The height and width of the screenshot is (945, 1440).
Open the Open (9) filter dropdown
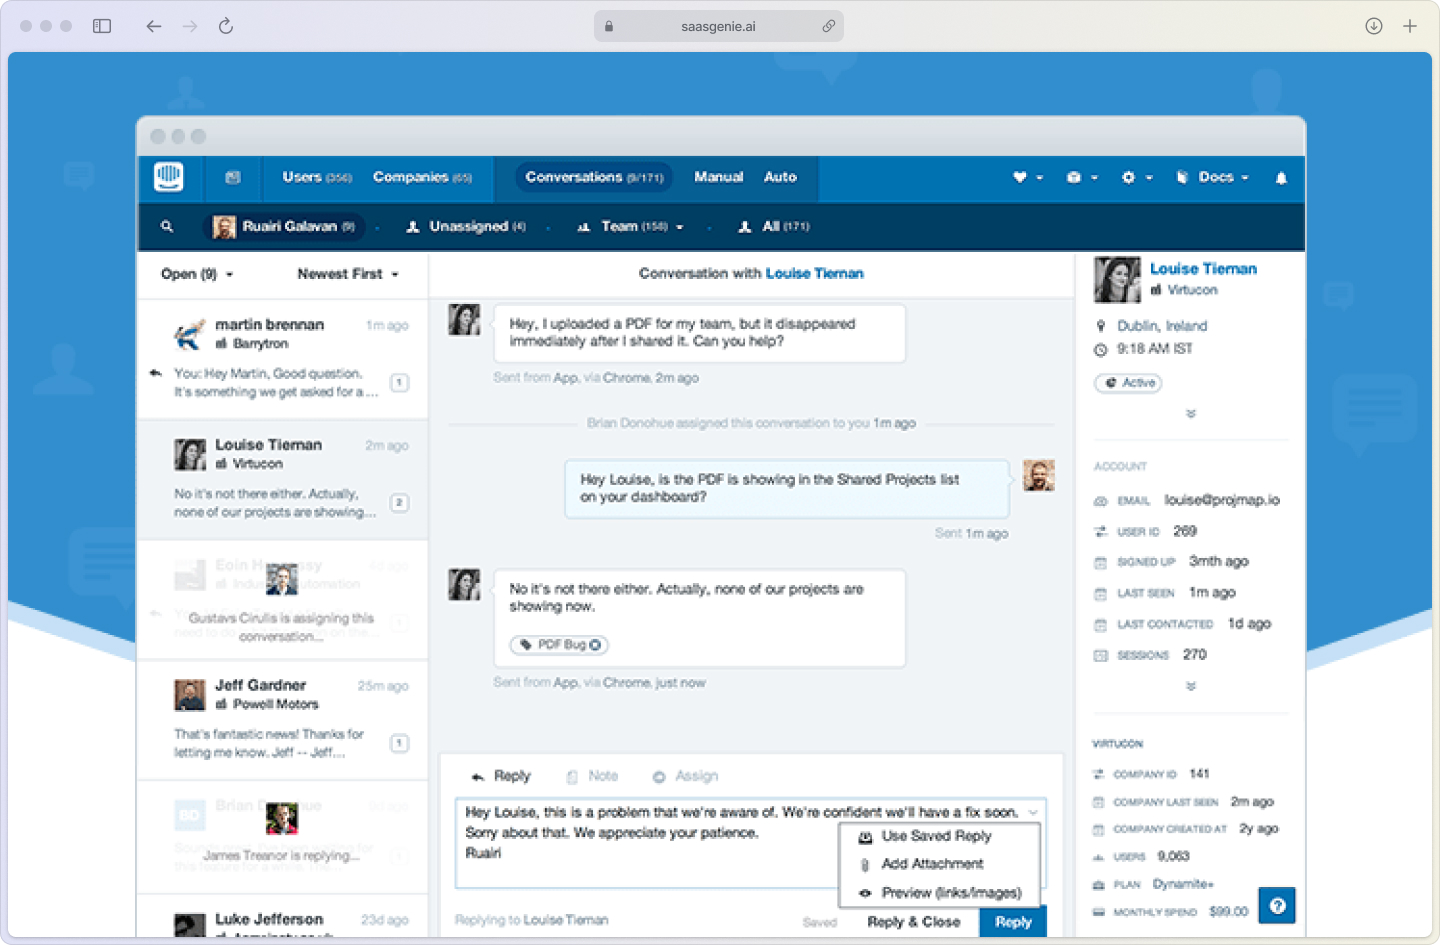(194, 274)
